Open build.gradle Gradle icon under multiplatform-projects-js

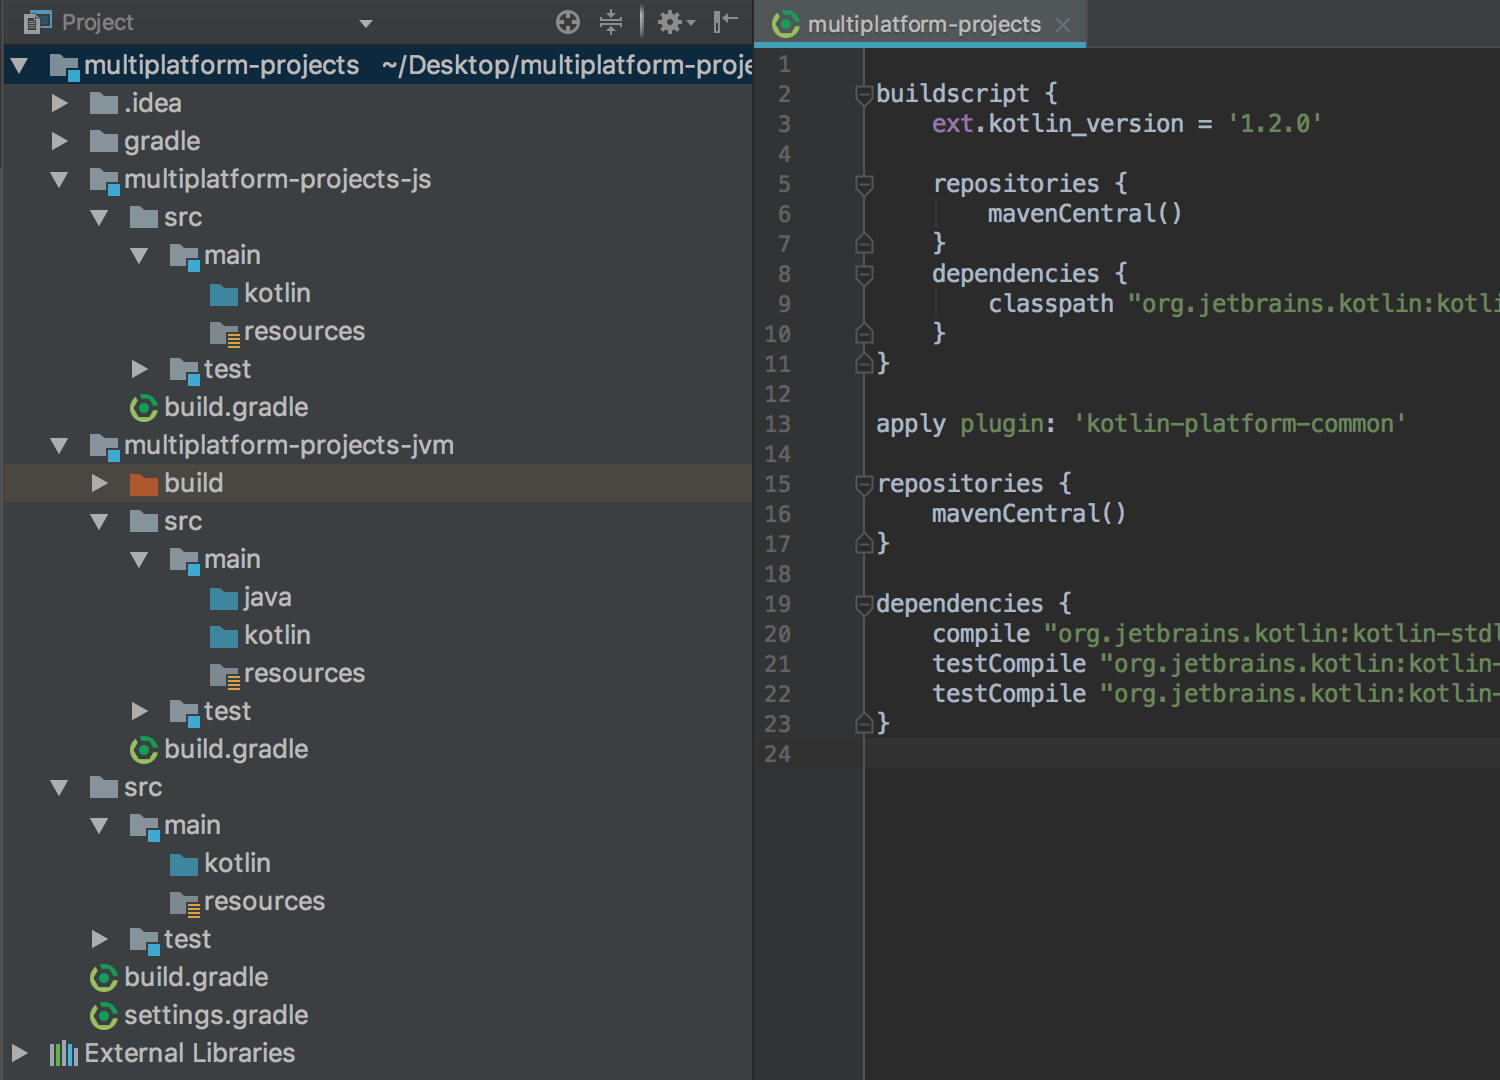(x=144, y=407)
